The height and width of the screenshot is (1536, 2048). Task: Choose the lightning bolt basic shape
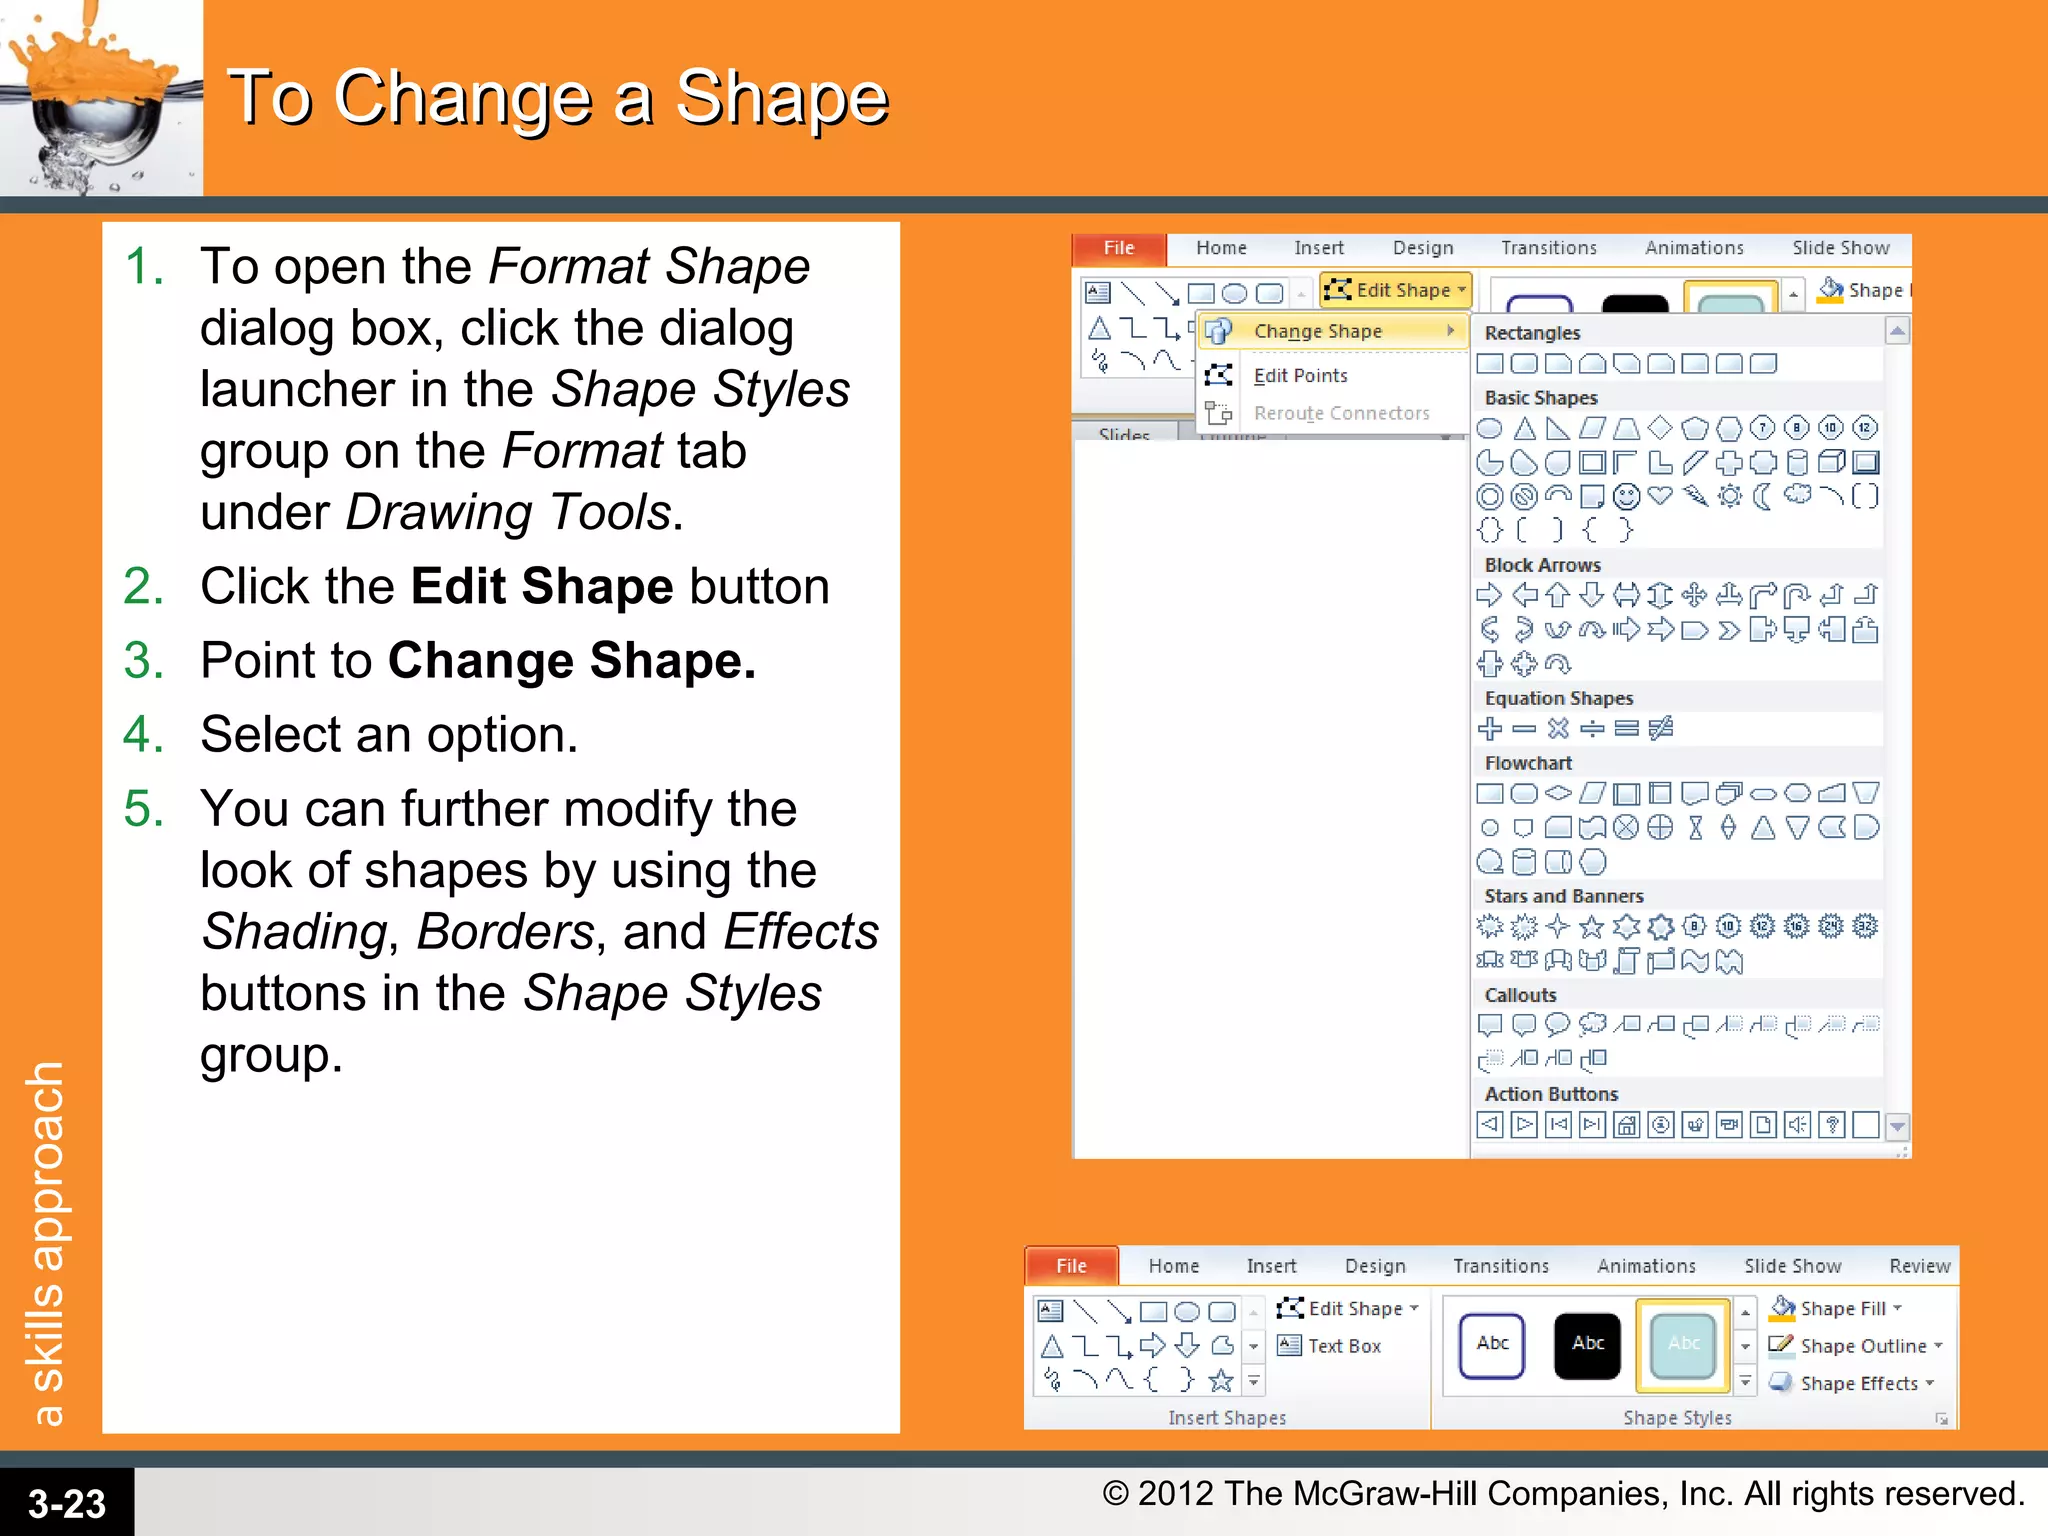tap(1695, 496)
